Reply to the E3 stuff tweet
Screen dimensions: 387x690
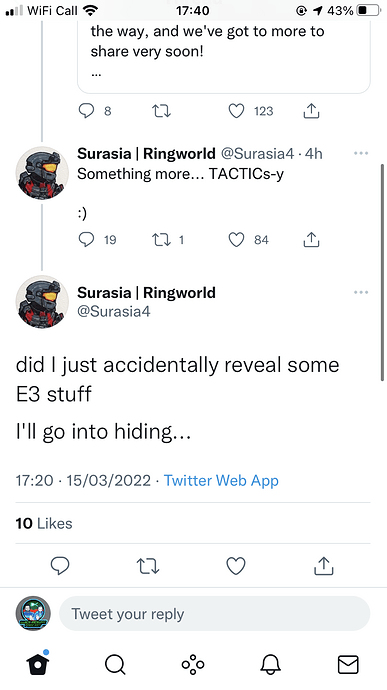[x=60, y=566]
